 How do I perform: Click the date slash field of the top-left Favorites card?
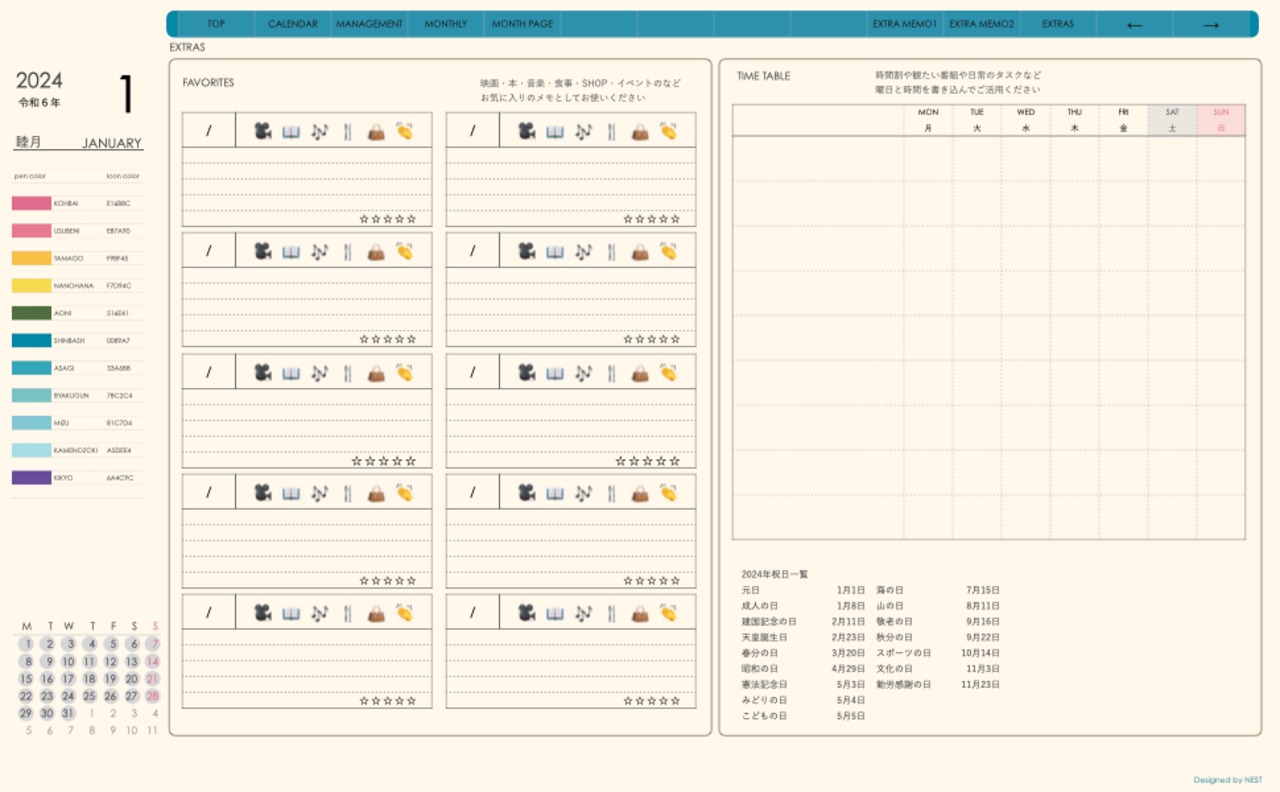[209, 130]
